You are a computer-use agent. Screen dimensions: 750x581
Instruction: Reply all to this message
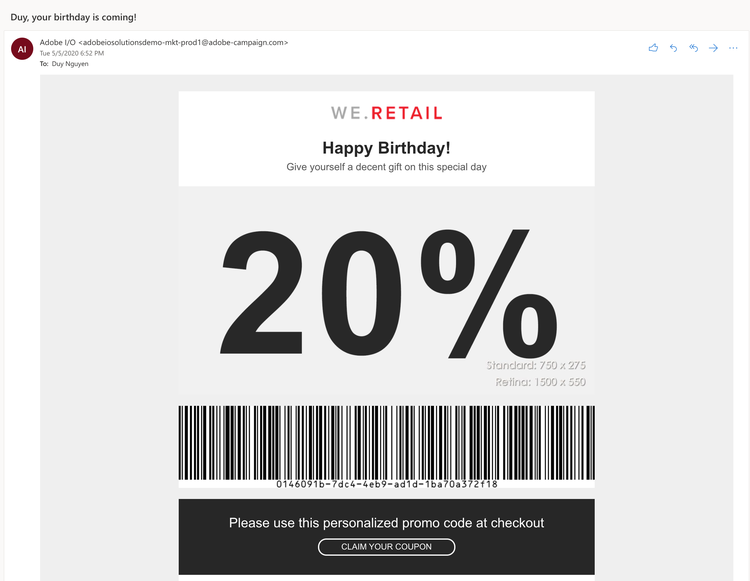point(693,47)
